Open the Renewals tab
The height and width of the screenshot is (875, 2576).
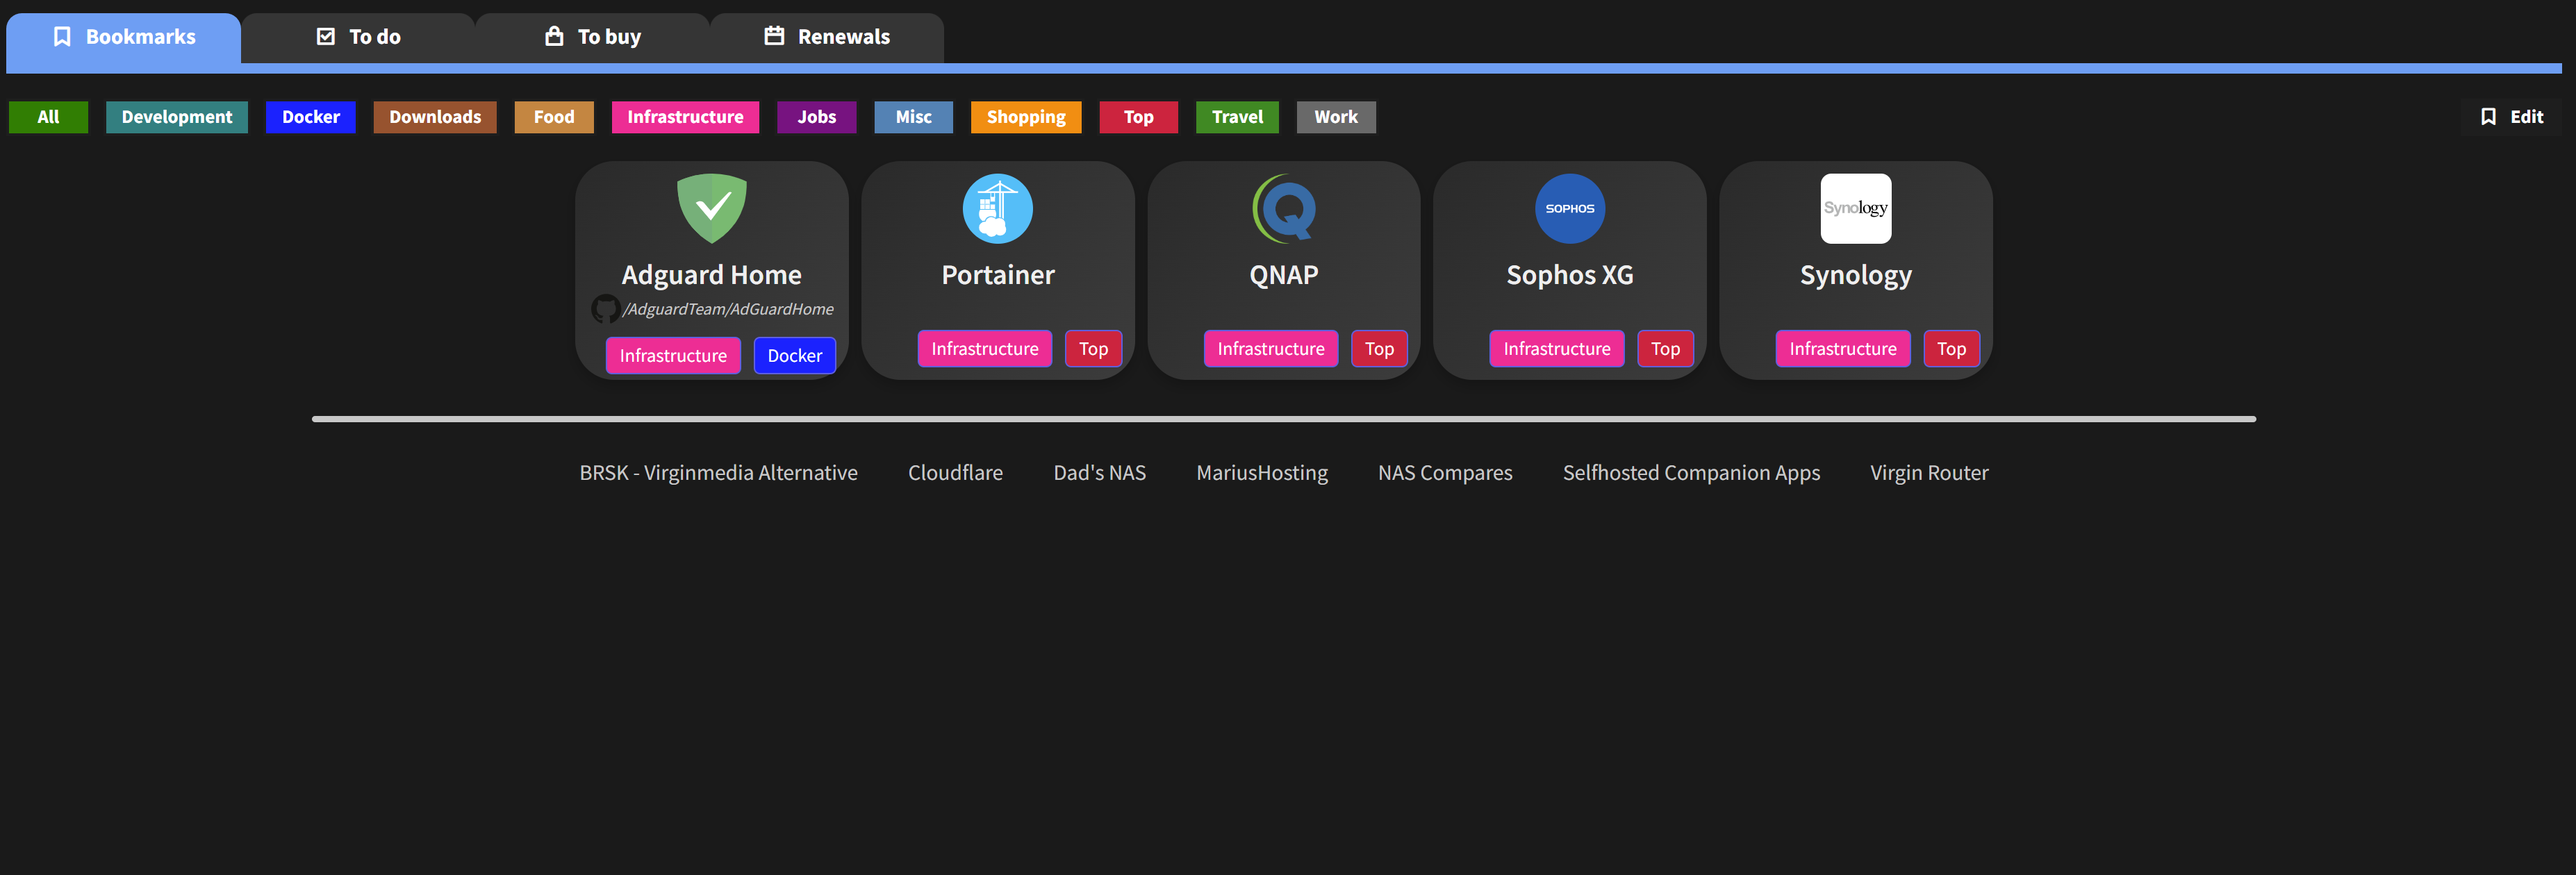click(826, 37)
